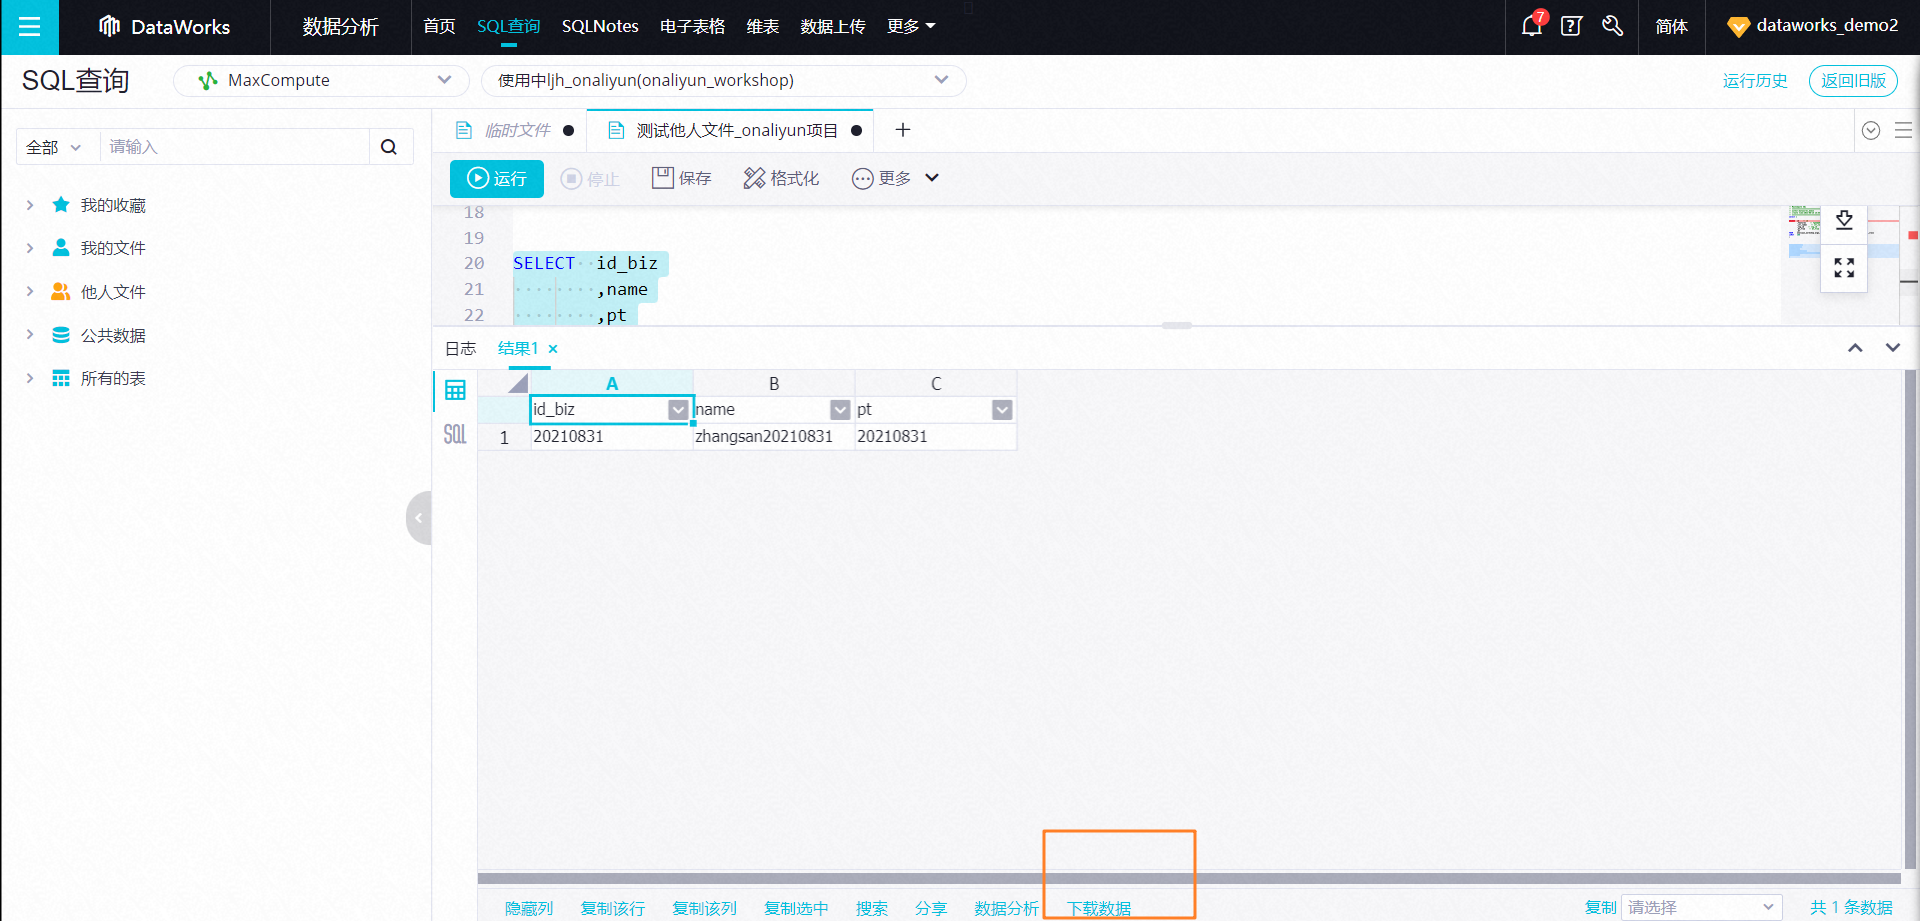
Task: Open 运行历史 run history link
Action: (1755, 81)
